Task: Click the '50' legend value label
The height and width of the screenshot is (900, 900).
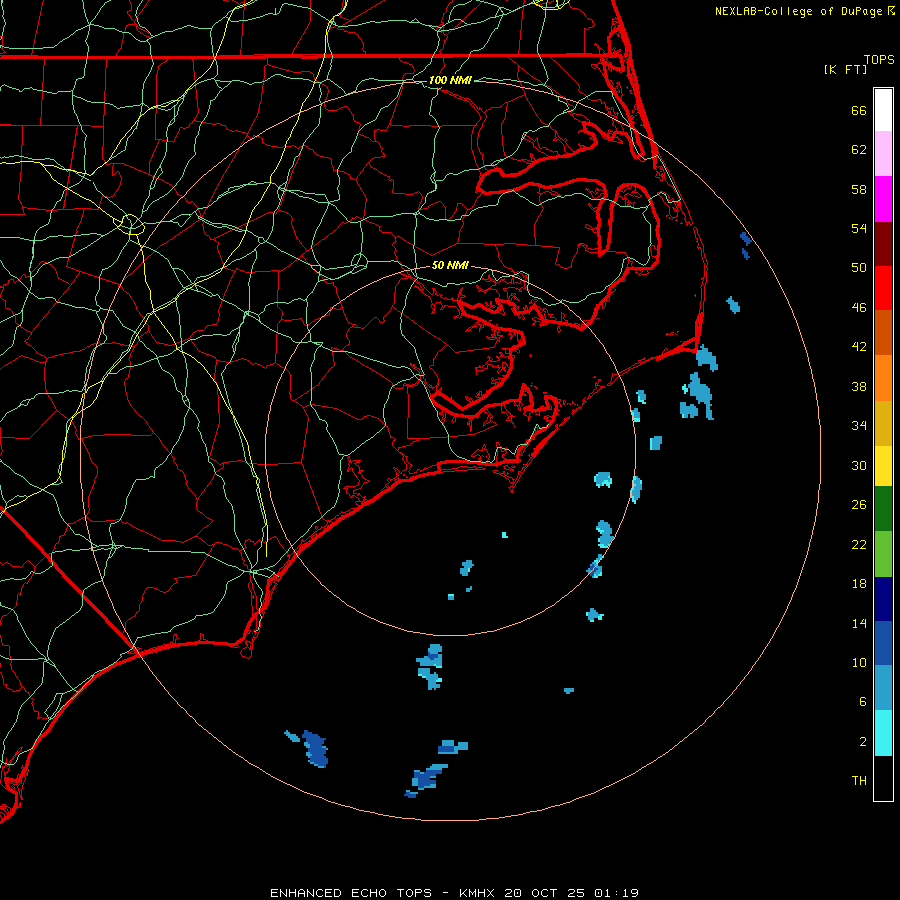Action: point(859,267)
